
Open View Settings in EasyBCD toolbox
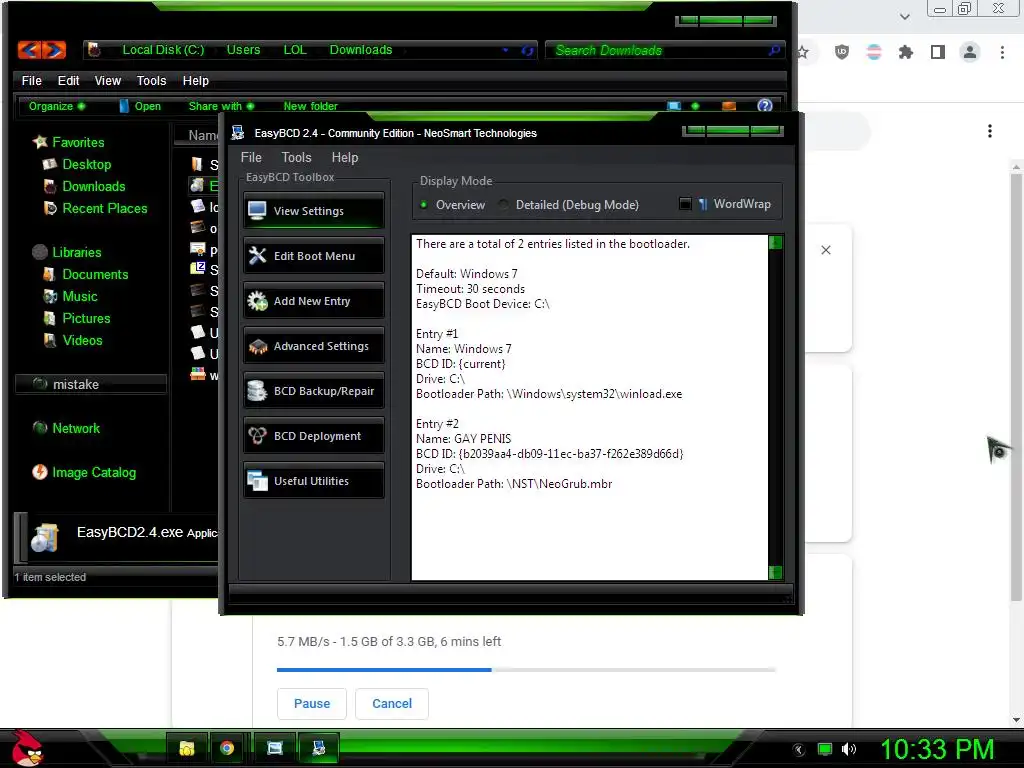point(313,210)
